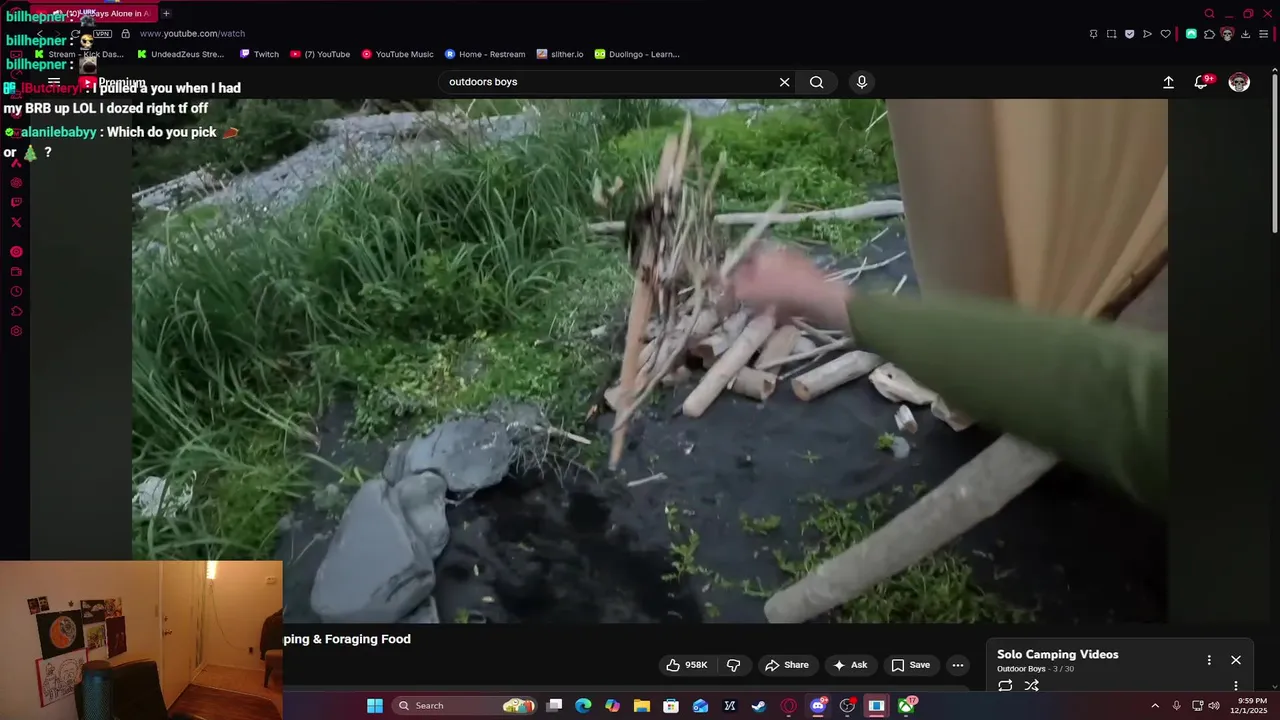The width and height of the screenshot is (1280, 720).
Task: Open the YouTube Music bookmark
Action: coord(397,54)
